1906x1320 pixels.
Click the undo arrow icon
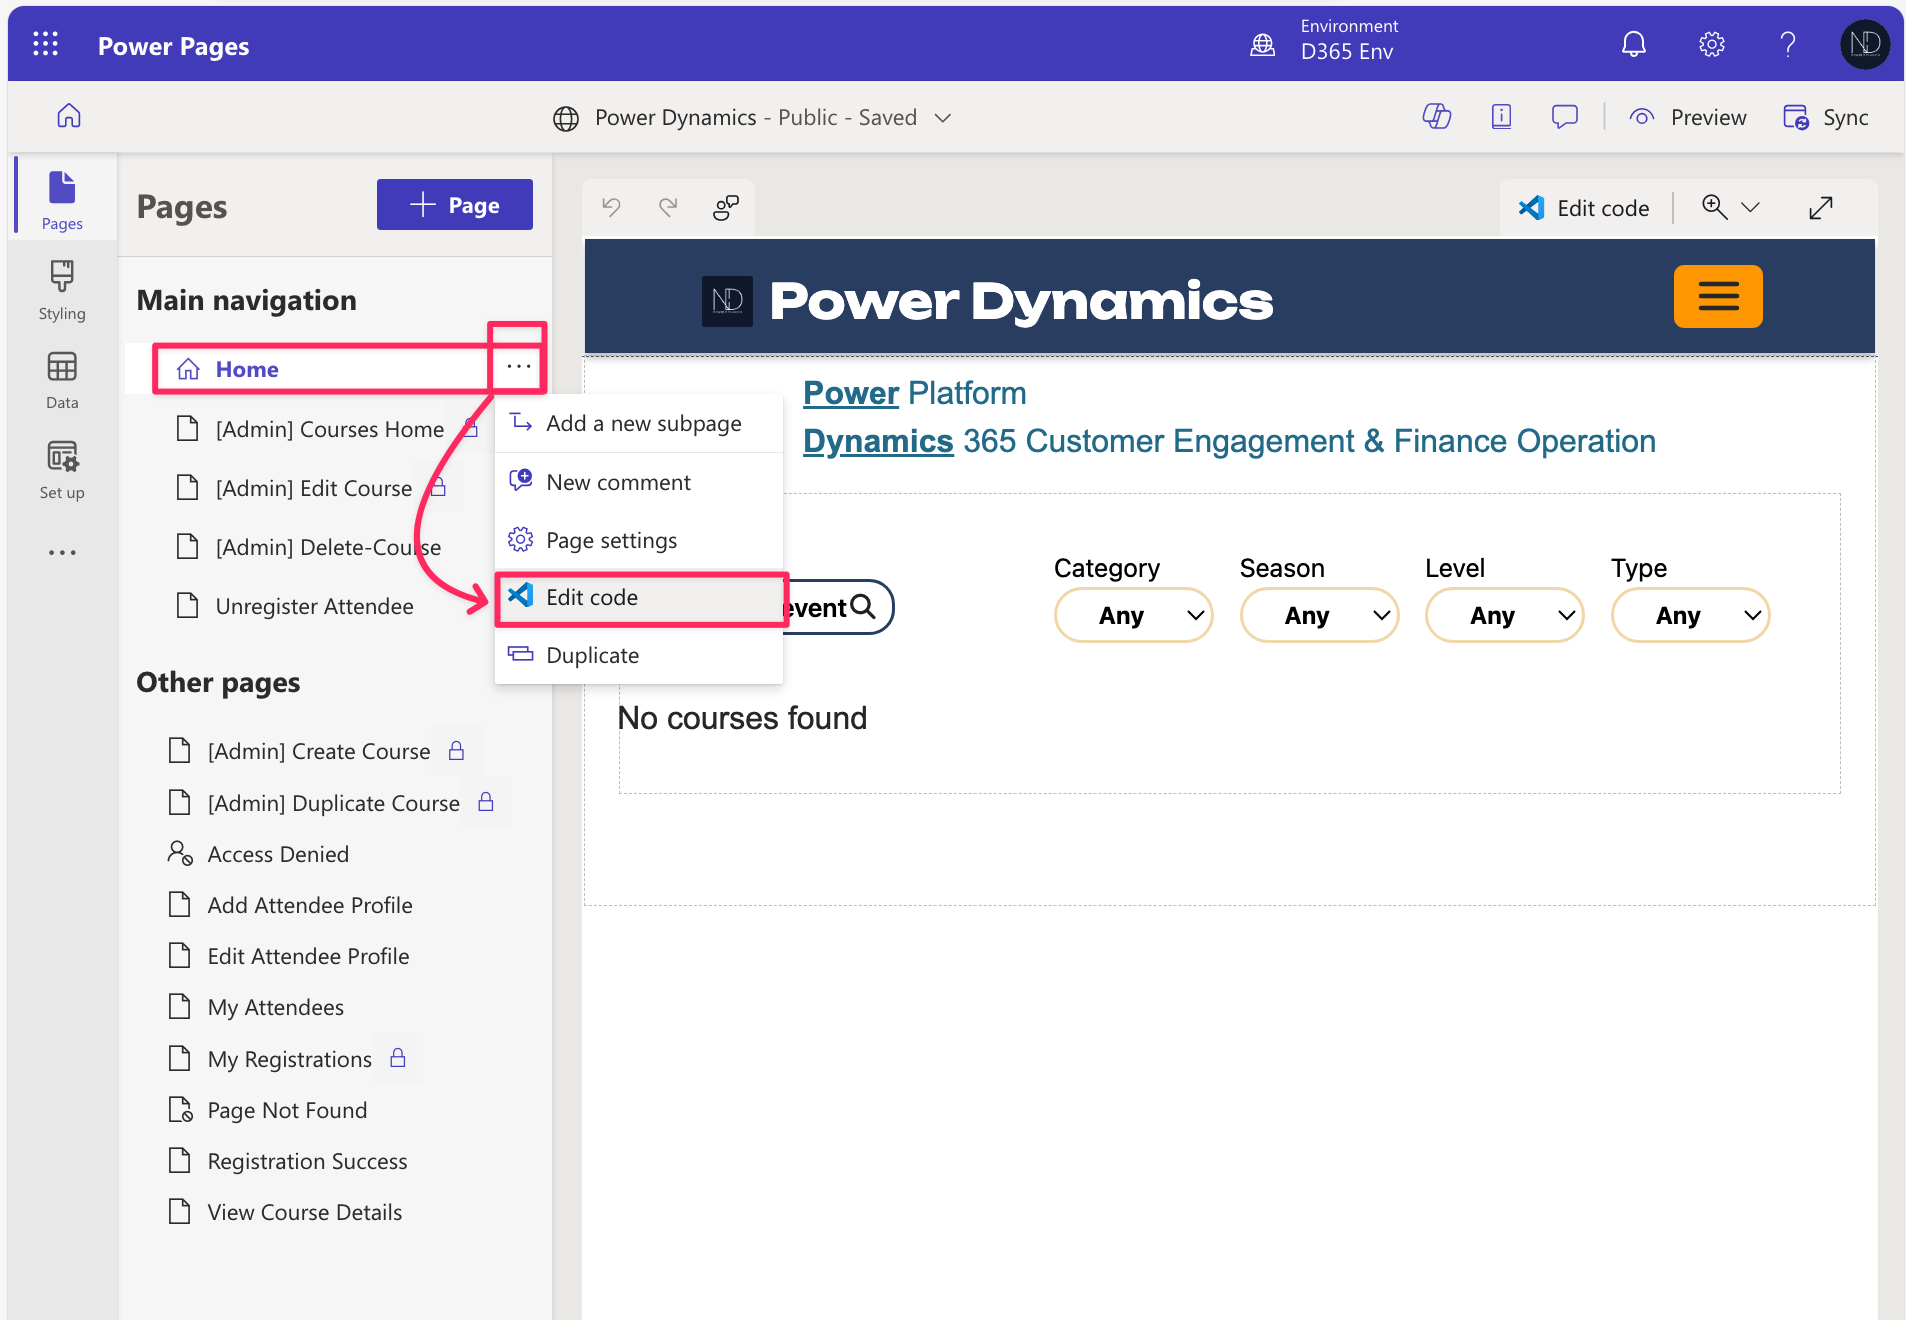pos(611,207)
